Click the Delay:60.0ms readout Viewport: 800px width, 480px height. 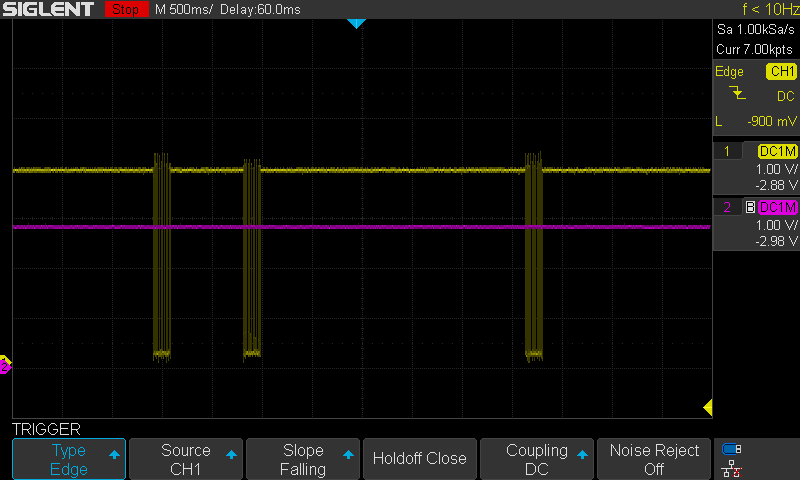point(260,9)
